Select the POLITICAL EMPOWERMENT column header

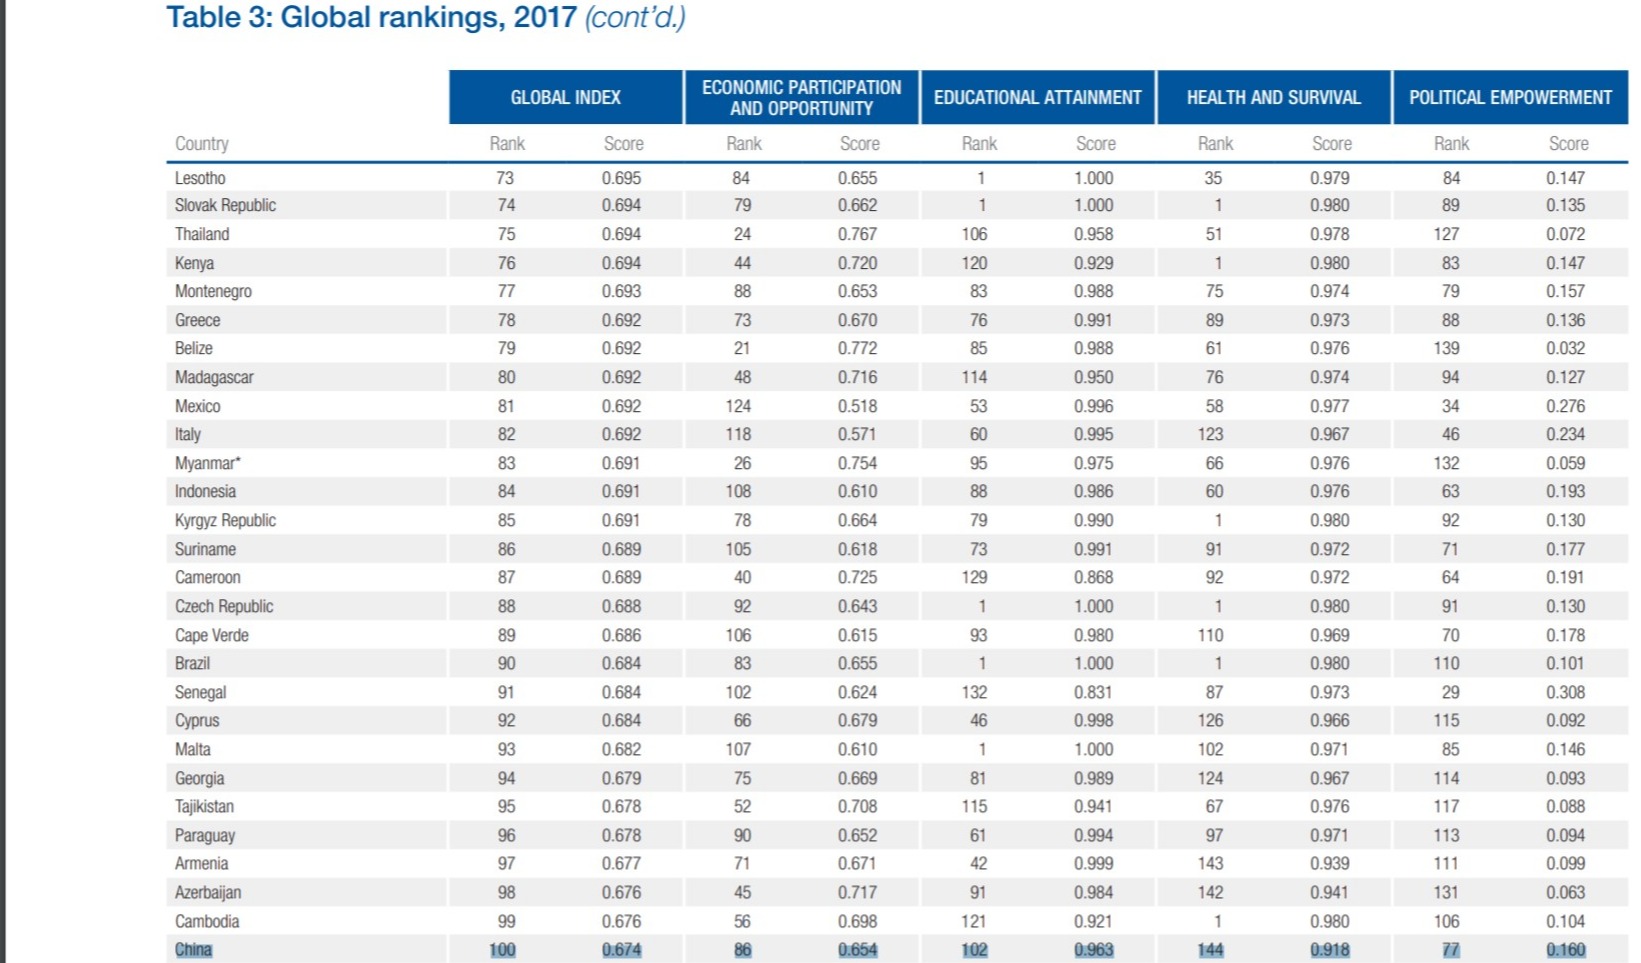coord(1510,97)
